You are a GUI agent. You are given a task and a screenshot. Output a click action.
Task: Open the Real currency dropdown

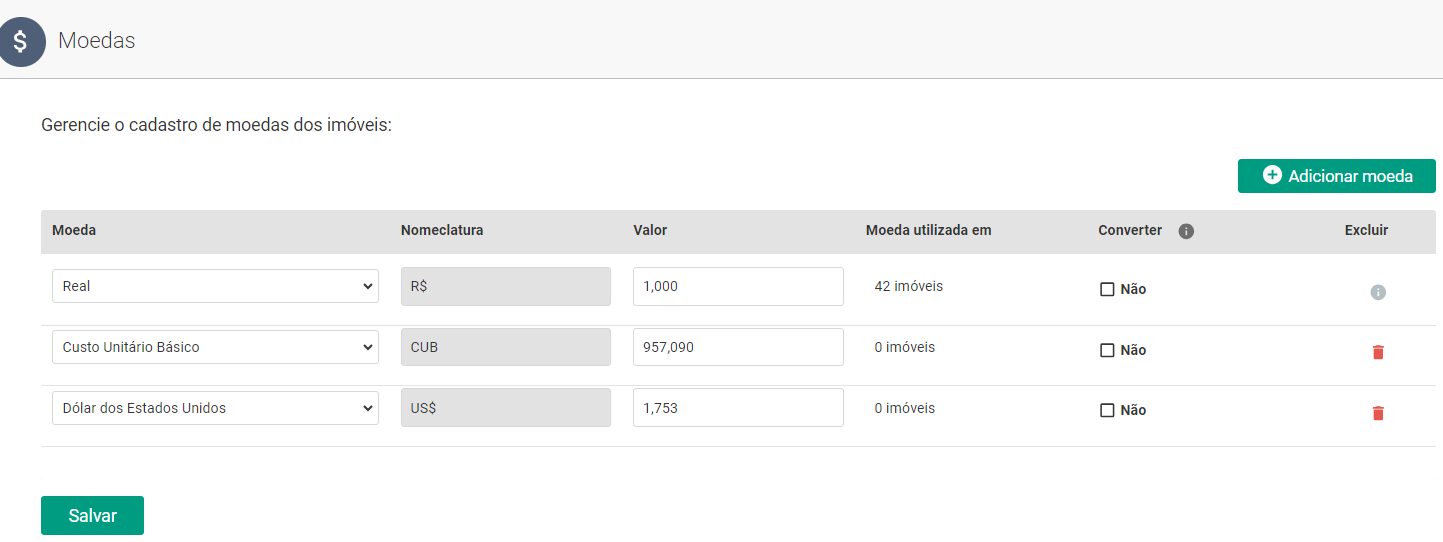(215, 286)
